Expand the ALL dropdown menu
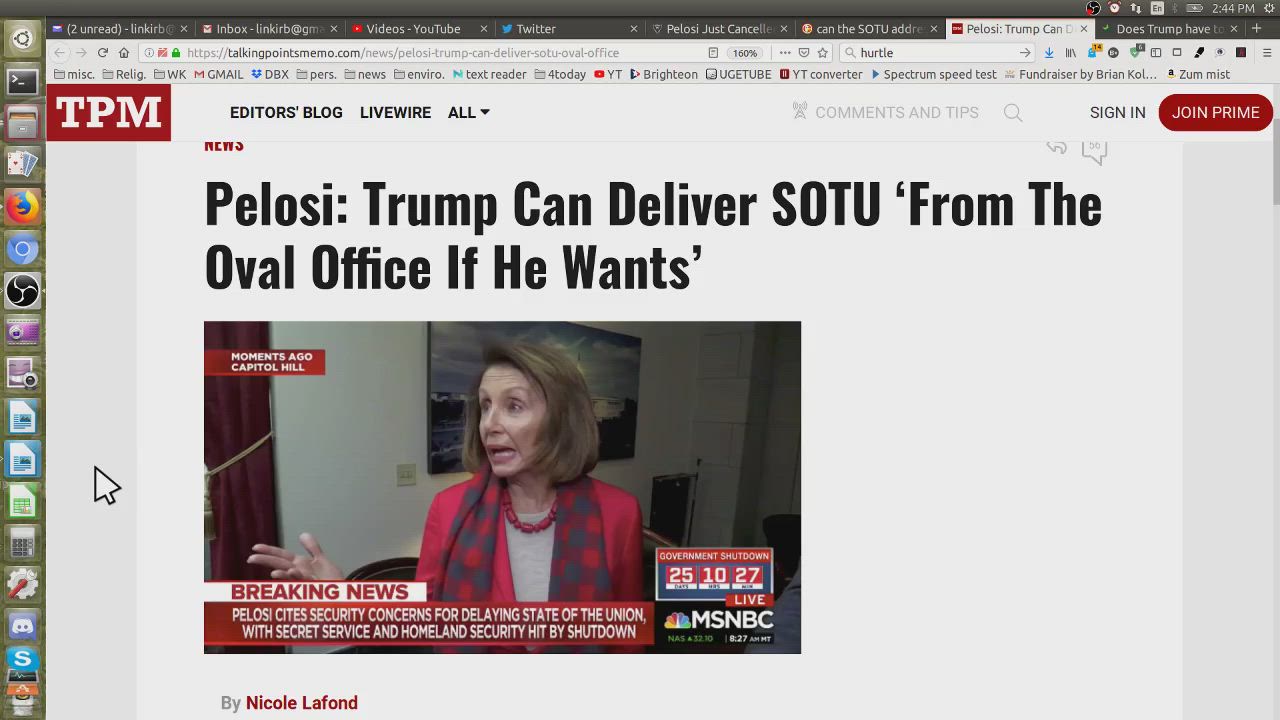 coord(469,113)
